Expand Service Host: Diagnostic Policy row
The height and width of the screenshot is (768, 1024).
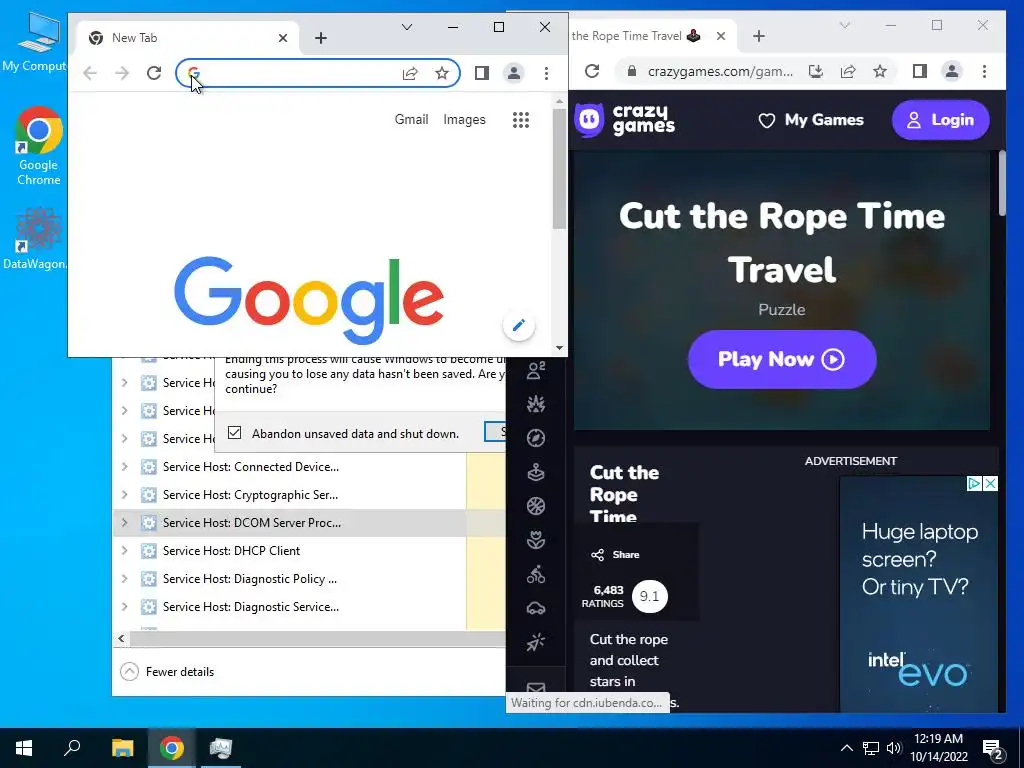(x=124, y=579)
